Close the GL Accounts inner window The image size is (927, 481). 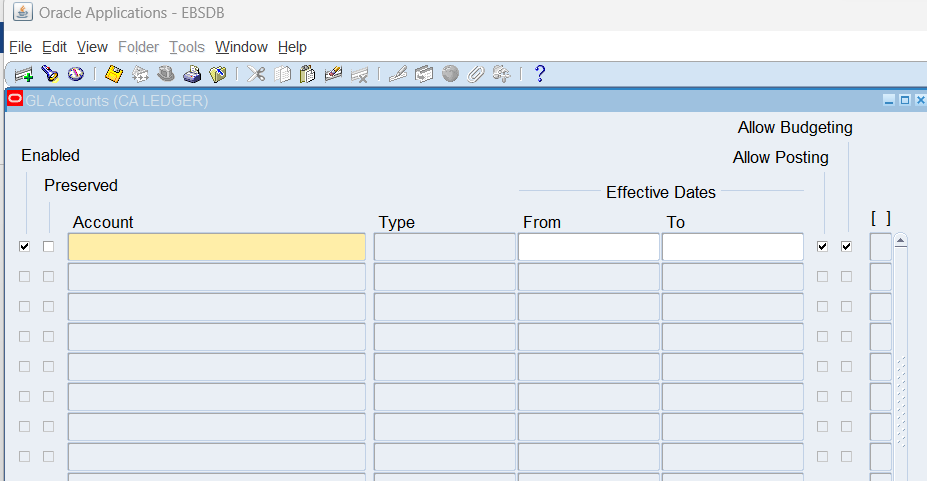point(920,100)
